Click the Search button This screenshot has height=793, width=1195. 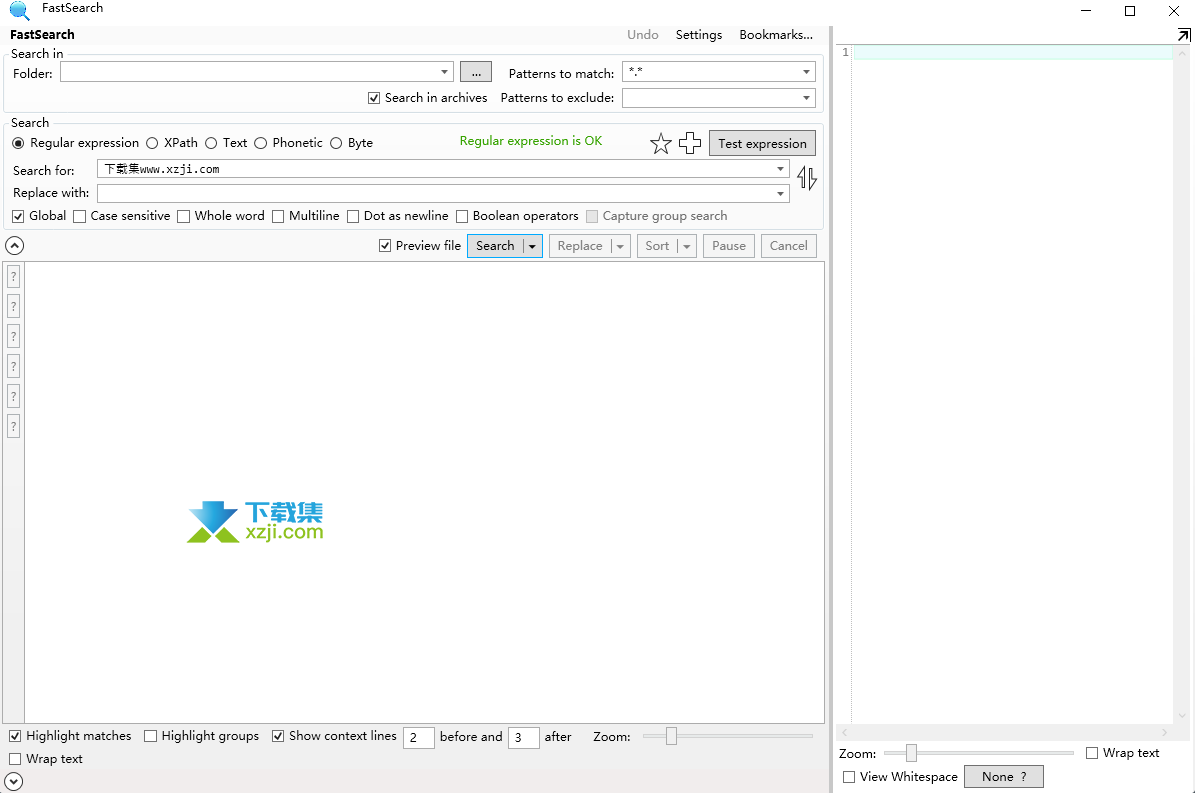click(496, 245)
